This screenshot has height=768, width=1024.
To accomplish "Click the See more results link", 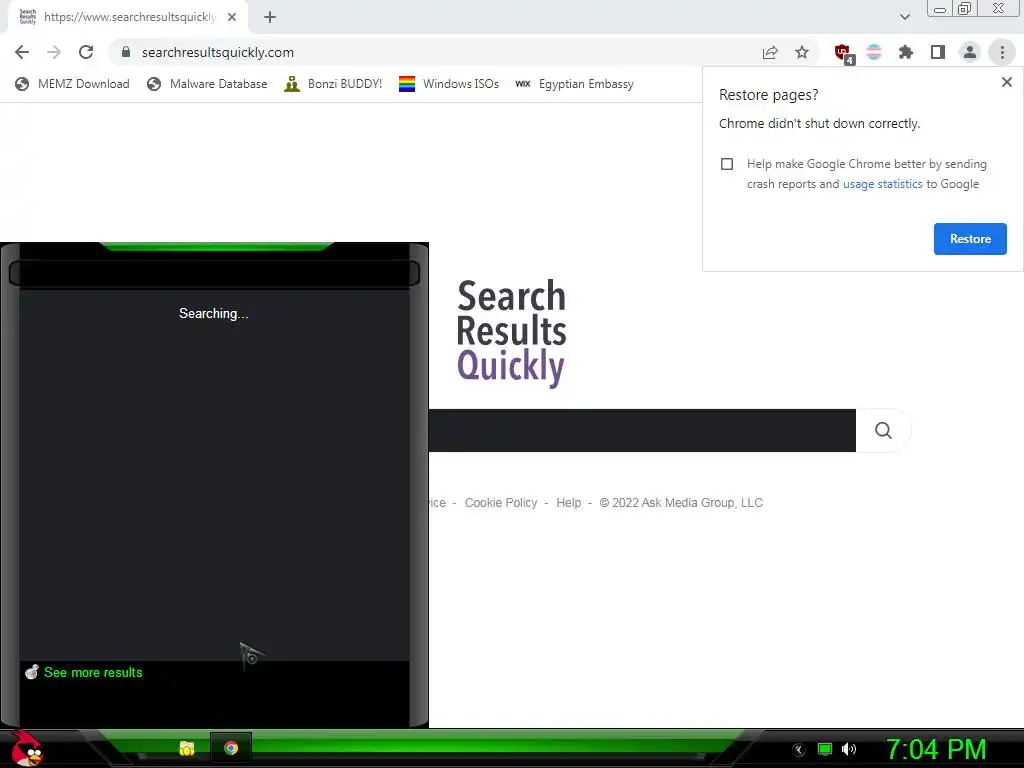I will pos(93,673).
